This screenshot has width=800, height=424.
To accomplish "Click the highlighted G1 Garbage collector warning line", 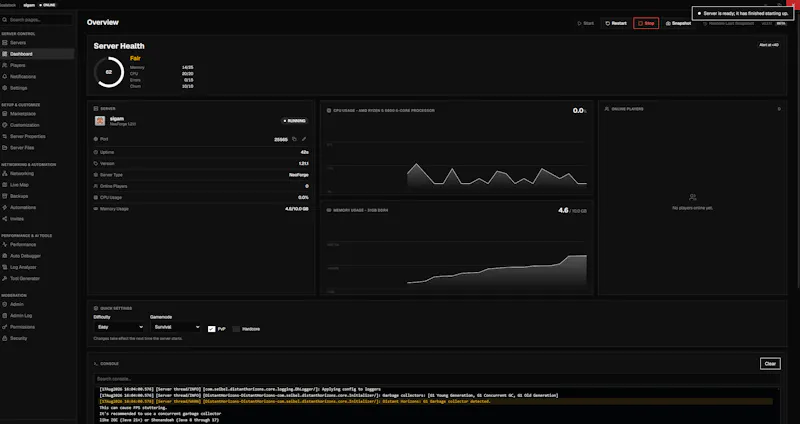I will [x=436, y=402].
